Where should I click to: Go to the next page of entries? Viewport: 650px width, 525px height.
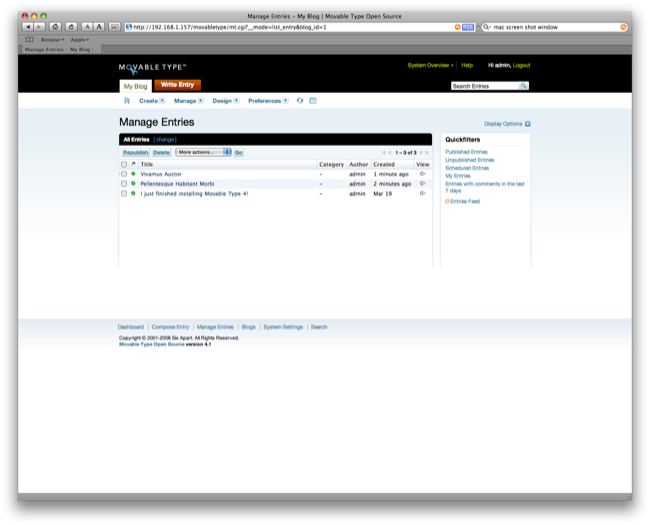pos(421,153)
